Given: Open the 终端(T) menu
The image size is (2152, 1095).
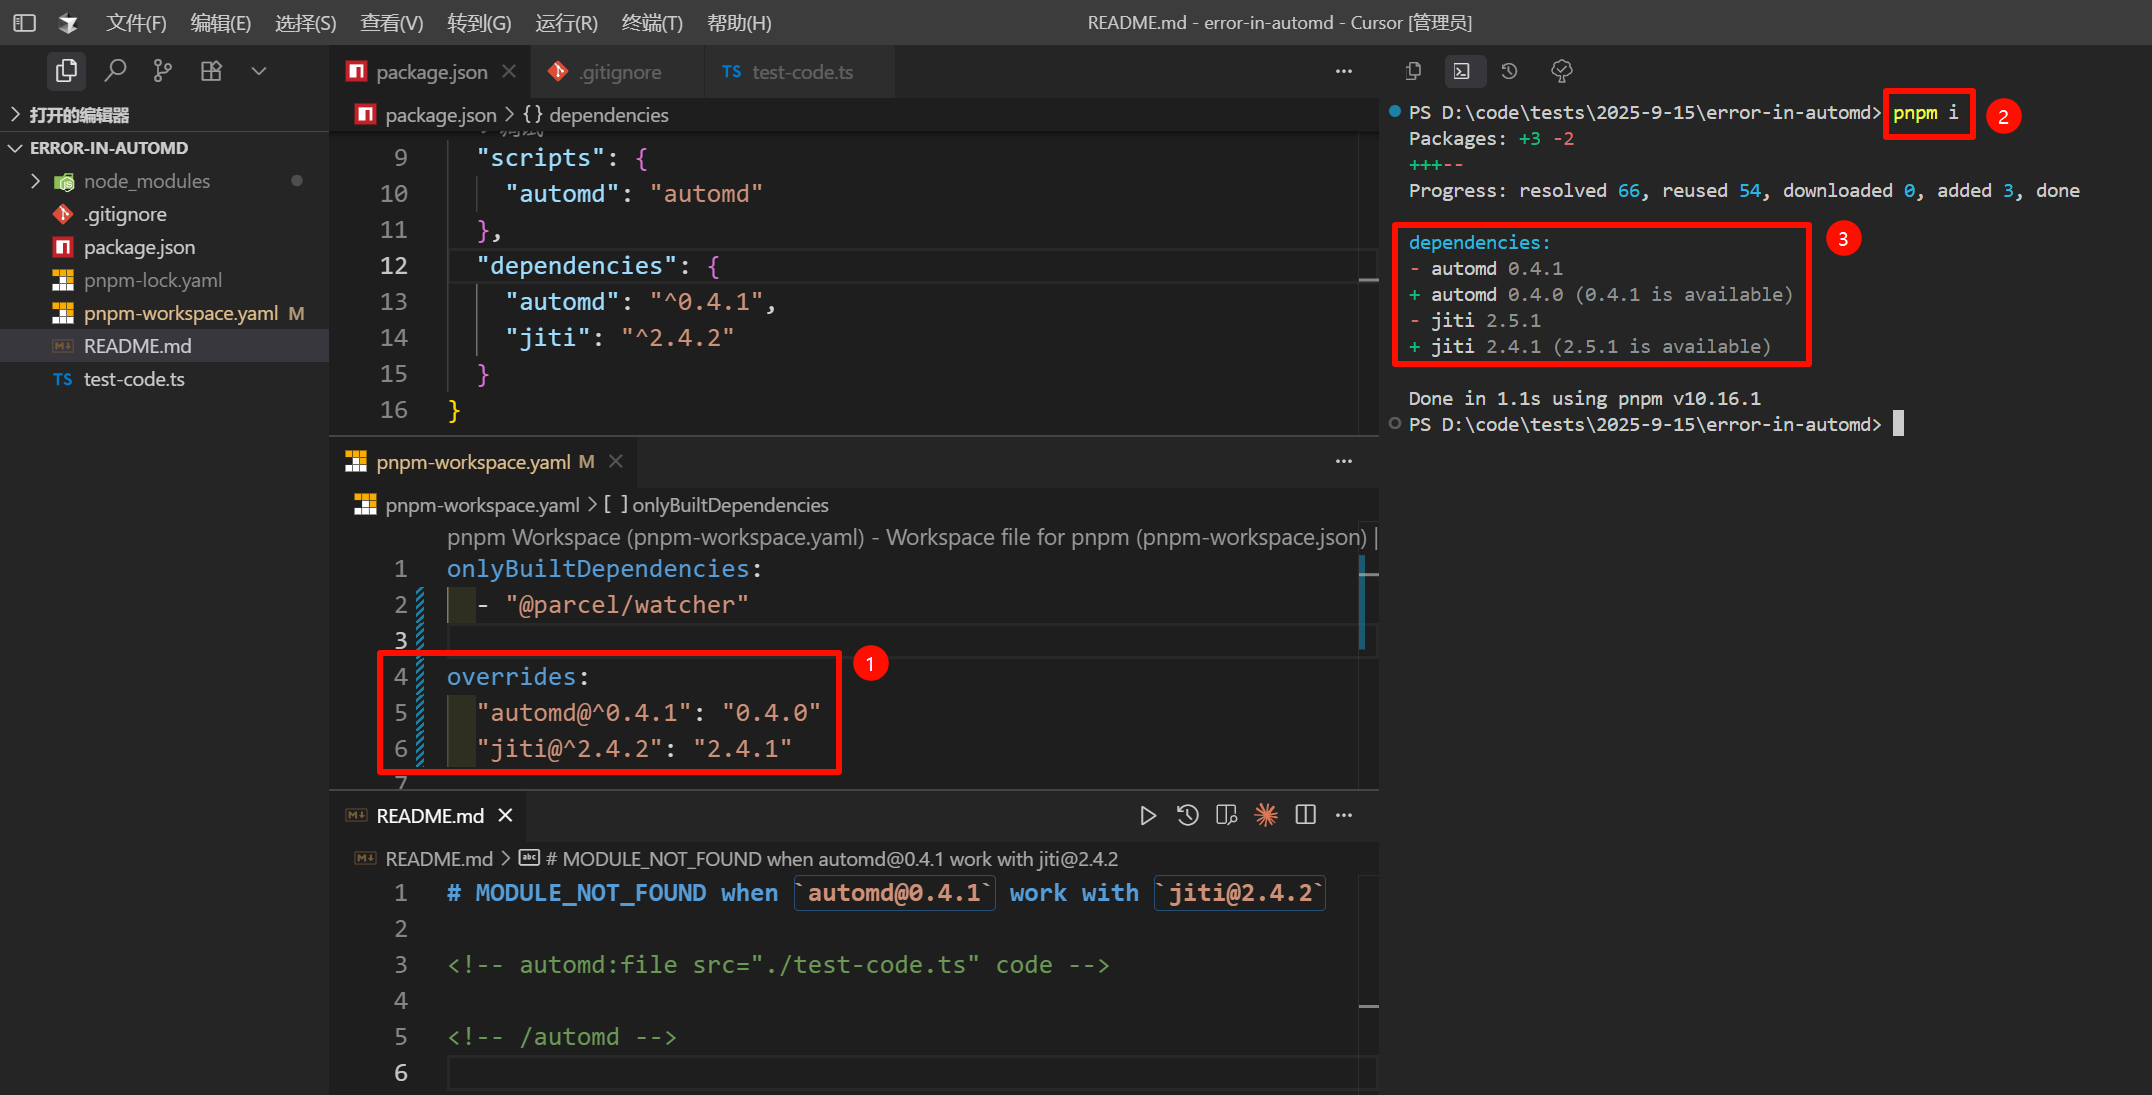Looking at the screenshot, I should pos(652,23).
